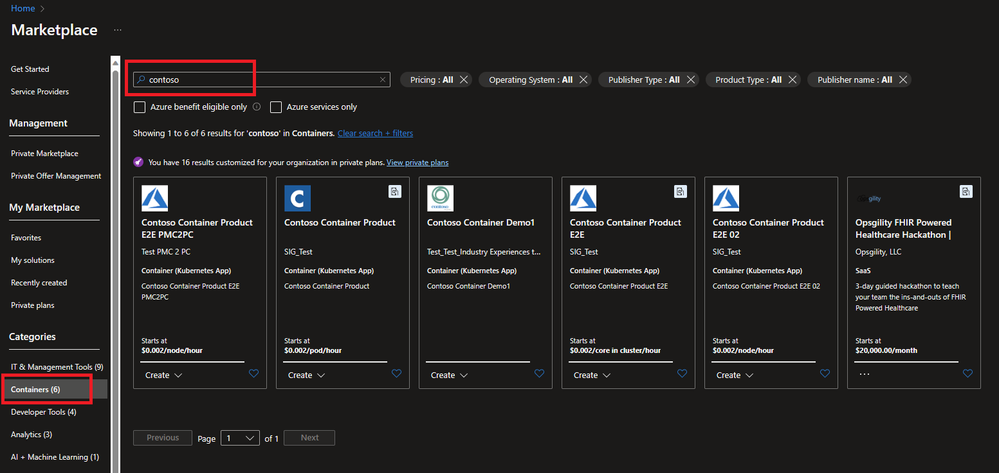This screenshot has width=999, height=473.
Task: Select IT & Management Tools (9) category
Action: 57,367
